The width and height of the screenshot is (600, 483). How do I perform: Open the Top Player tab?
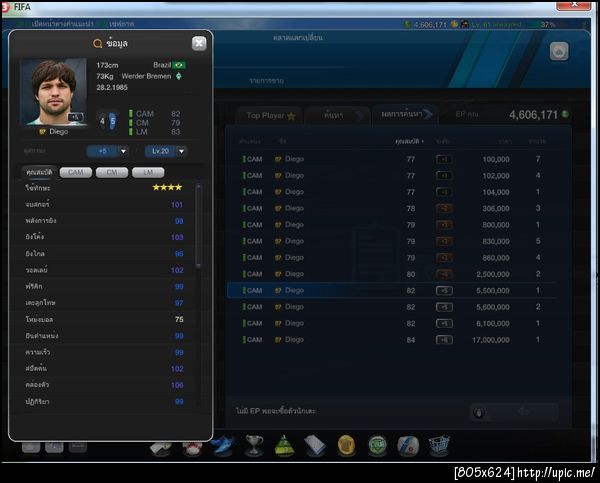pos(270,116)
